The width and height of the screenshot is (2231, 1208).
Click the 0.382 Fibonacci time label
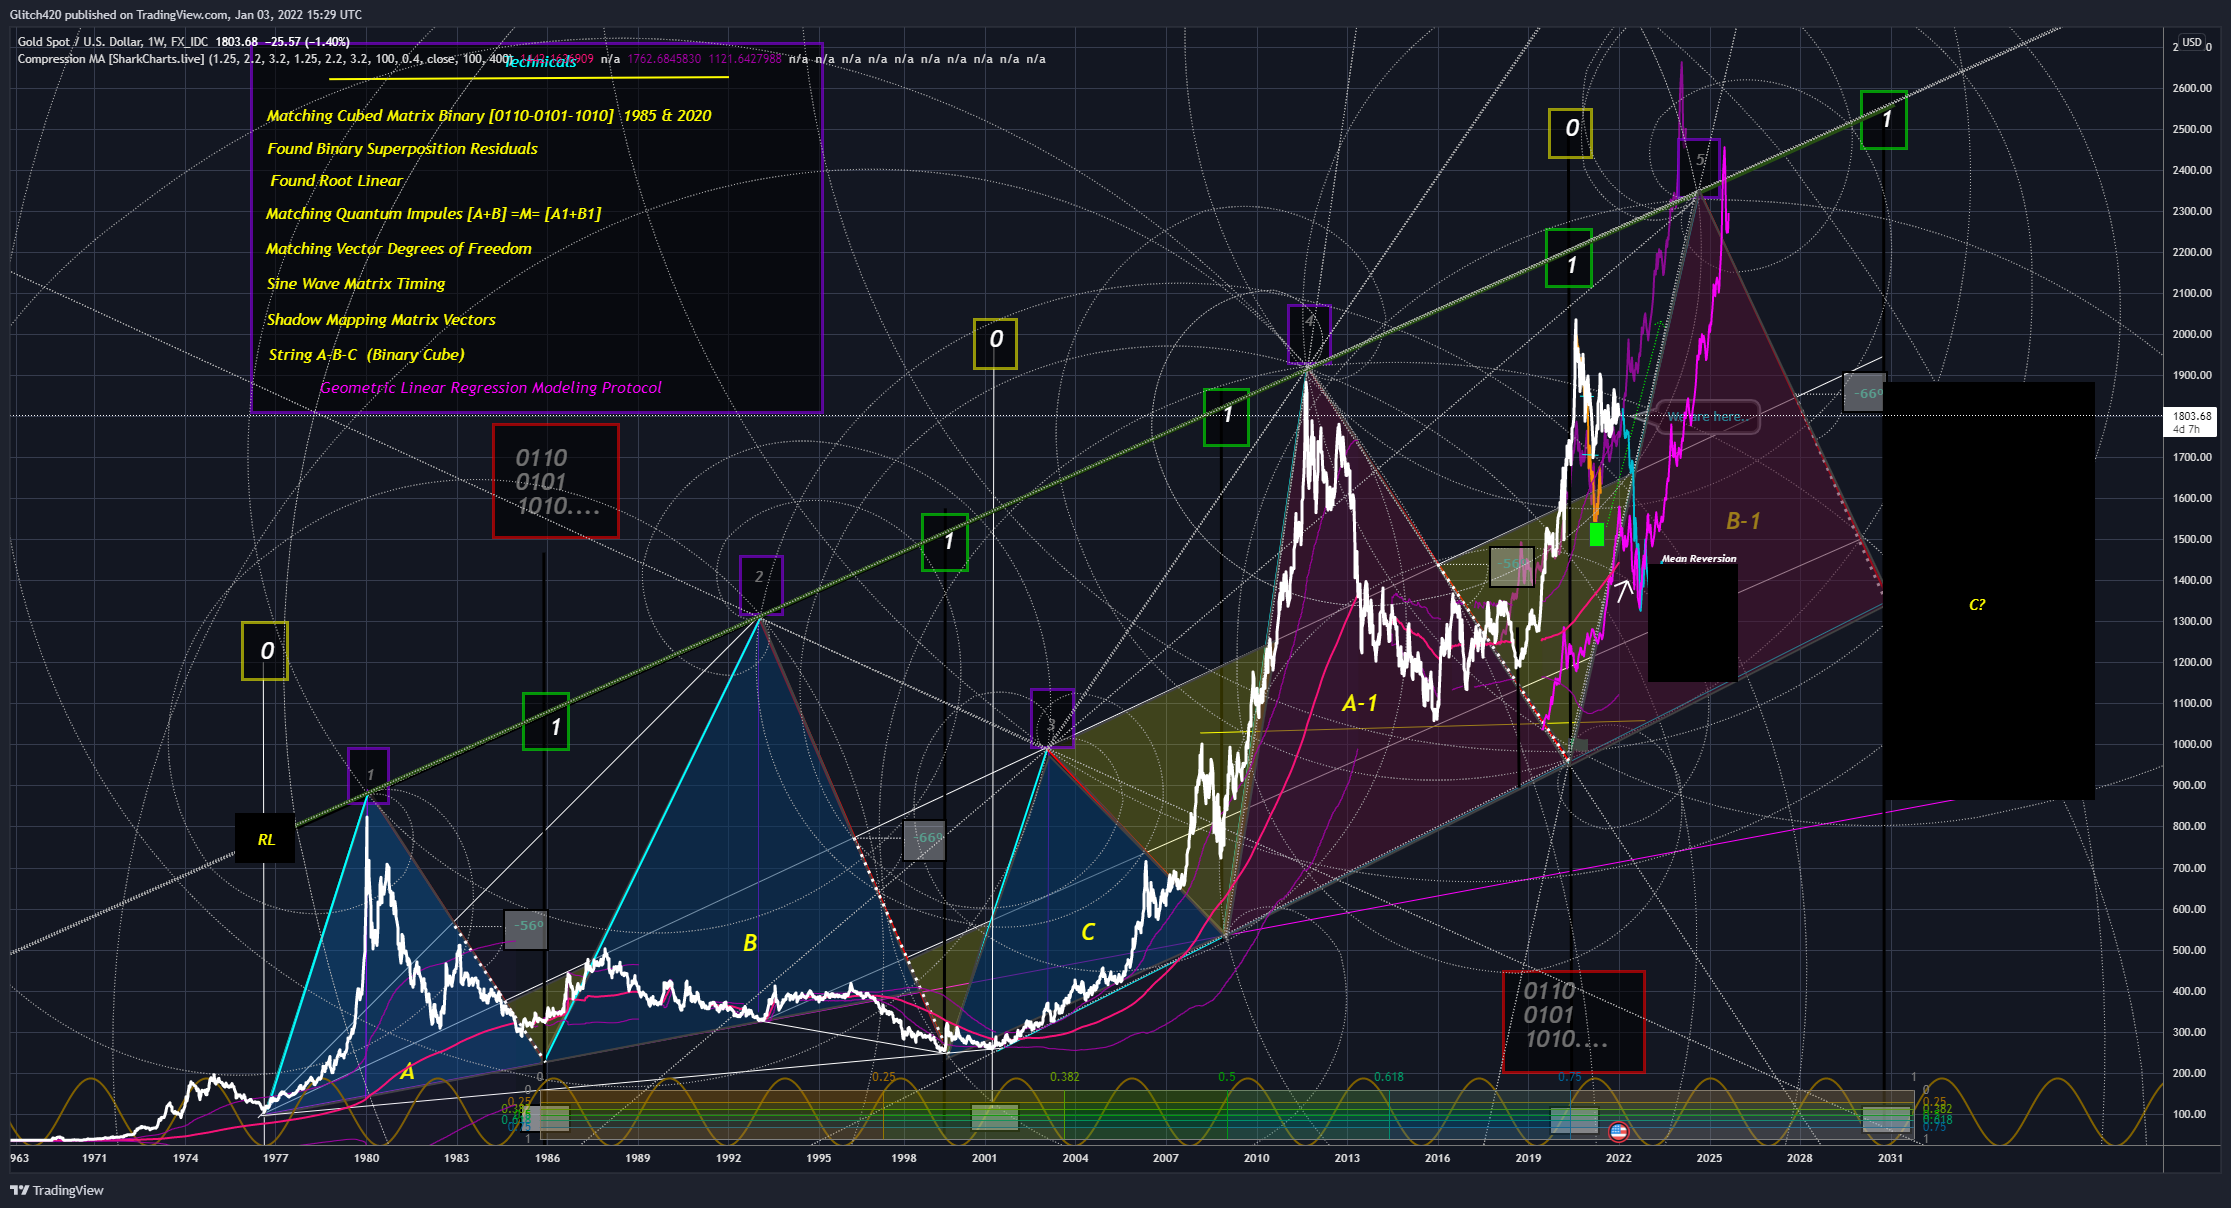pos(1064,1077)
